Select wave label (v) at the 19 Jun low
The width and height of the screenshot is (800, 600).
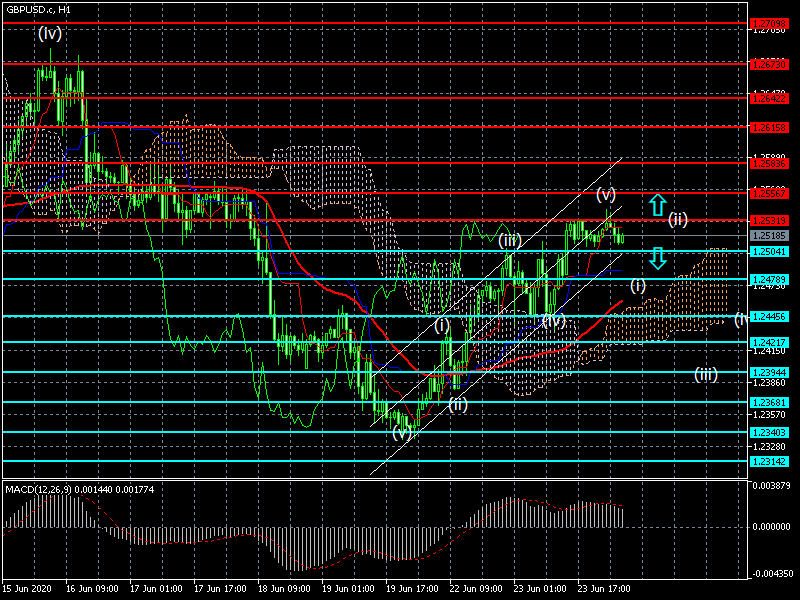[402, 433]
